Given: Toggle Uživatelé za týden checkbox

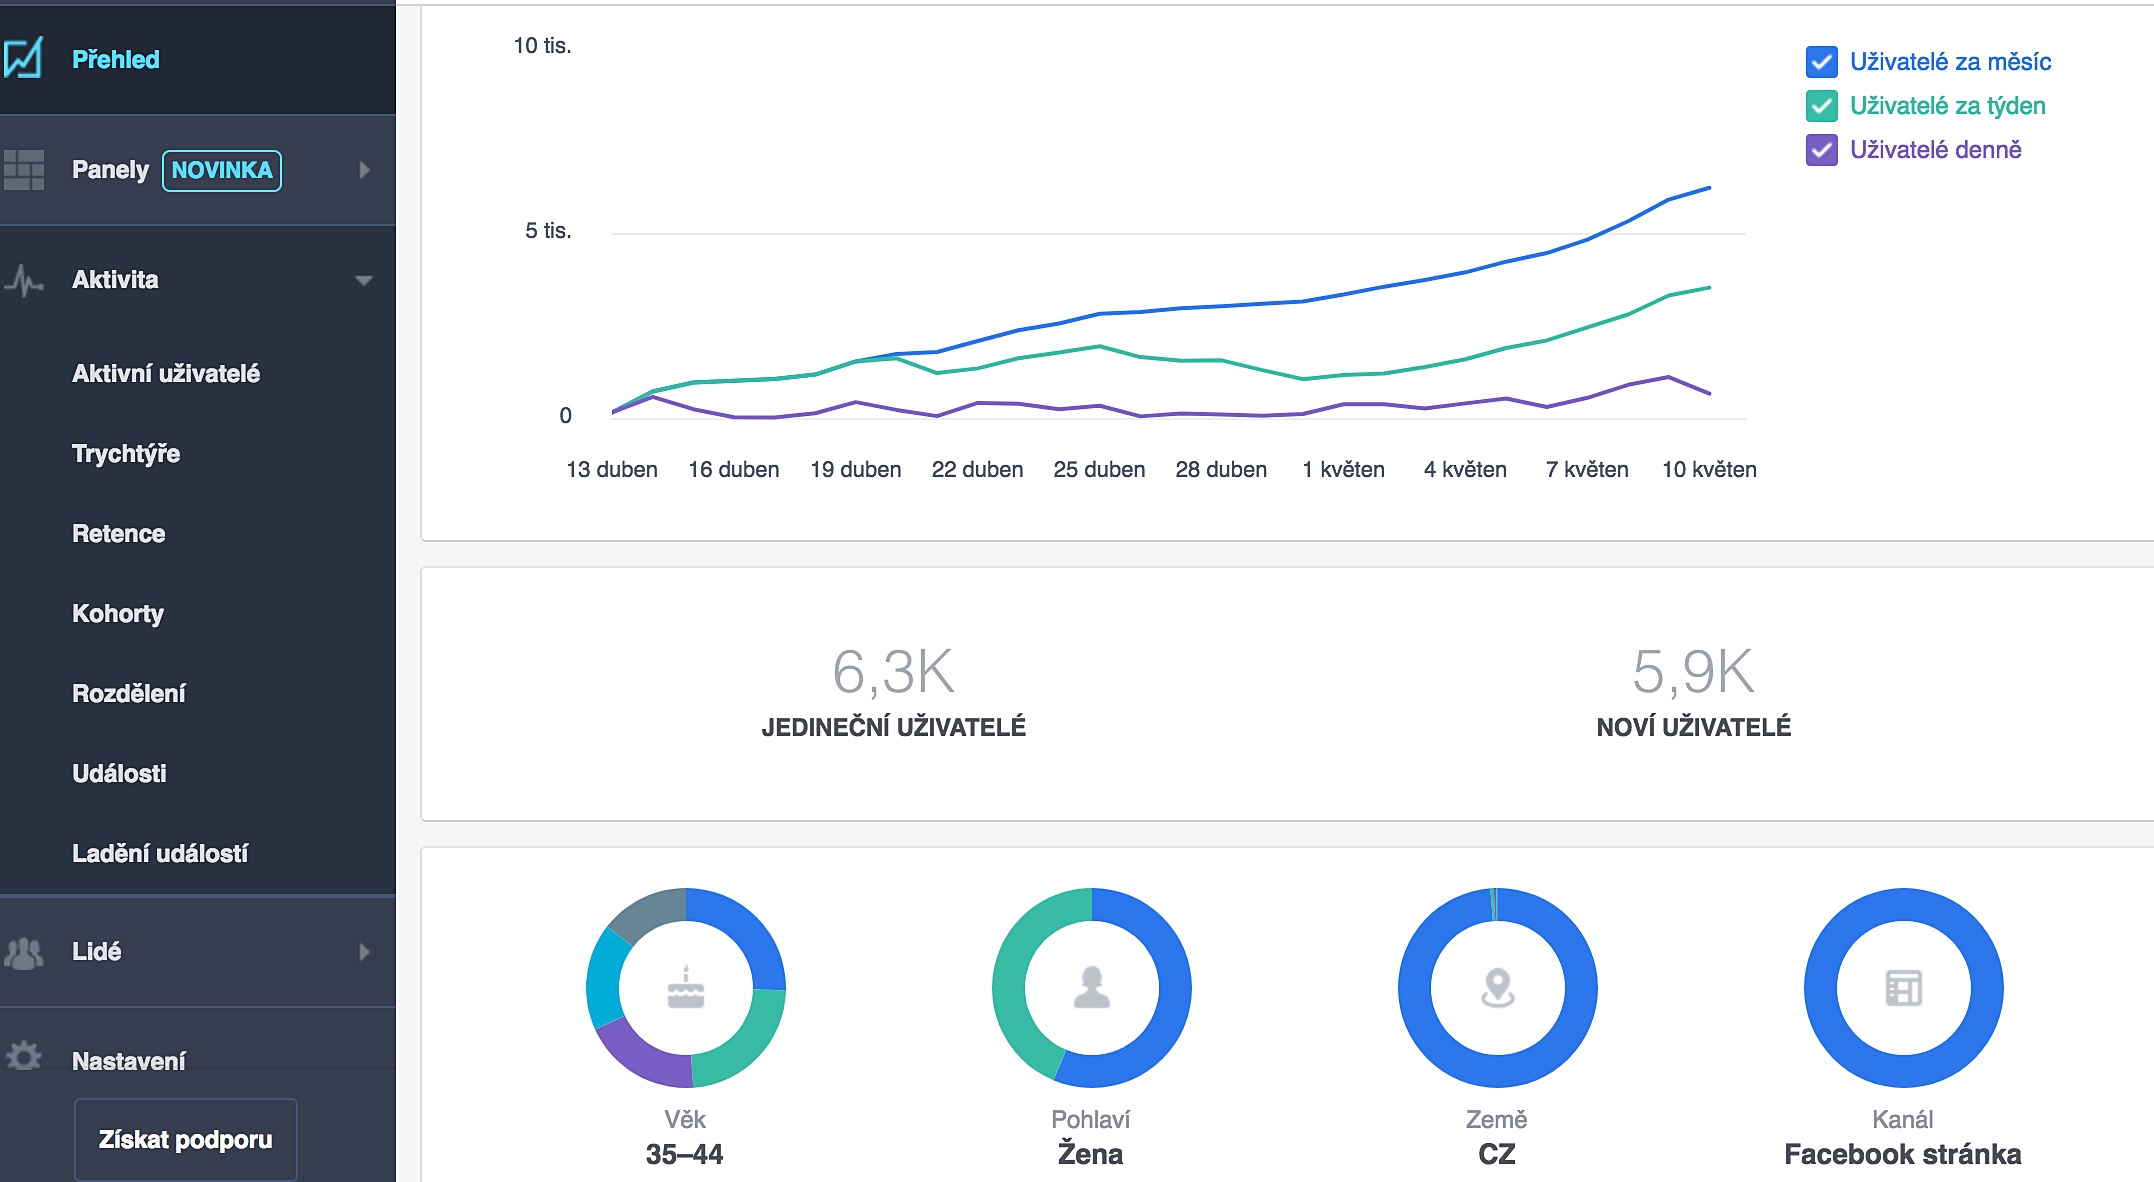Looking at the screenshot, I should [1822, 106].
